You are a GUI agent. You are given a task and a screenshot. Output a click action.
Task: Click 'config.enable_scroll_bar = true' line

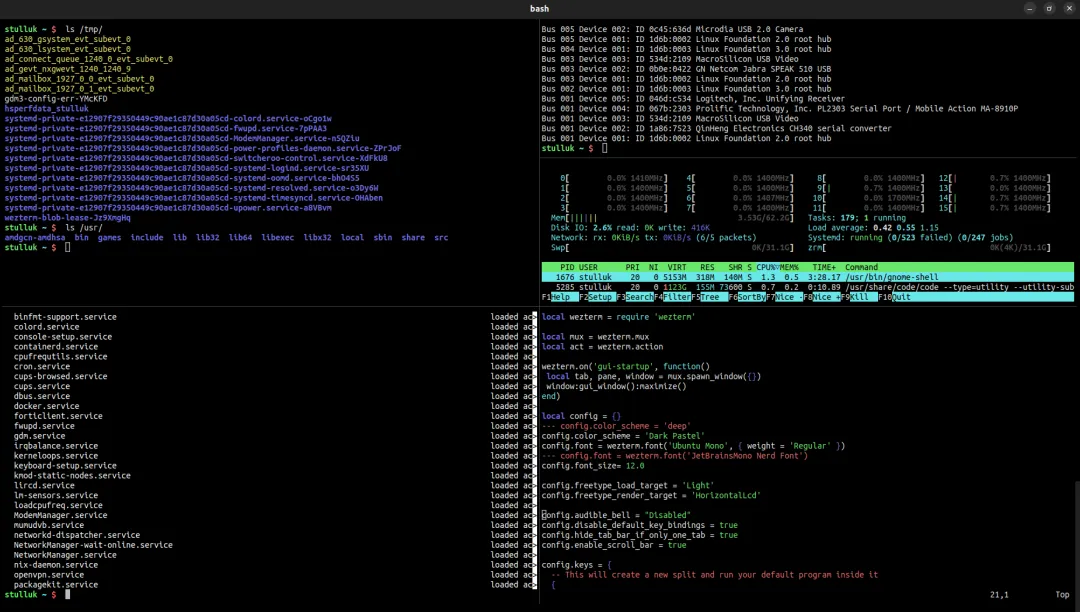coord(614,545)
